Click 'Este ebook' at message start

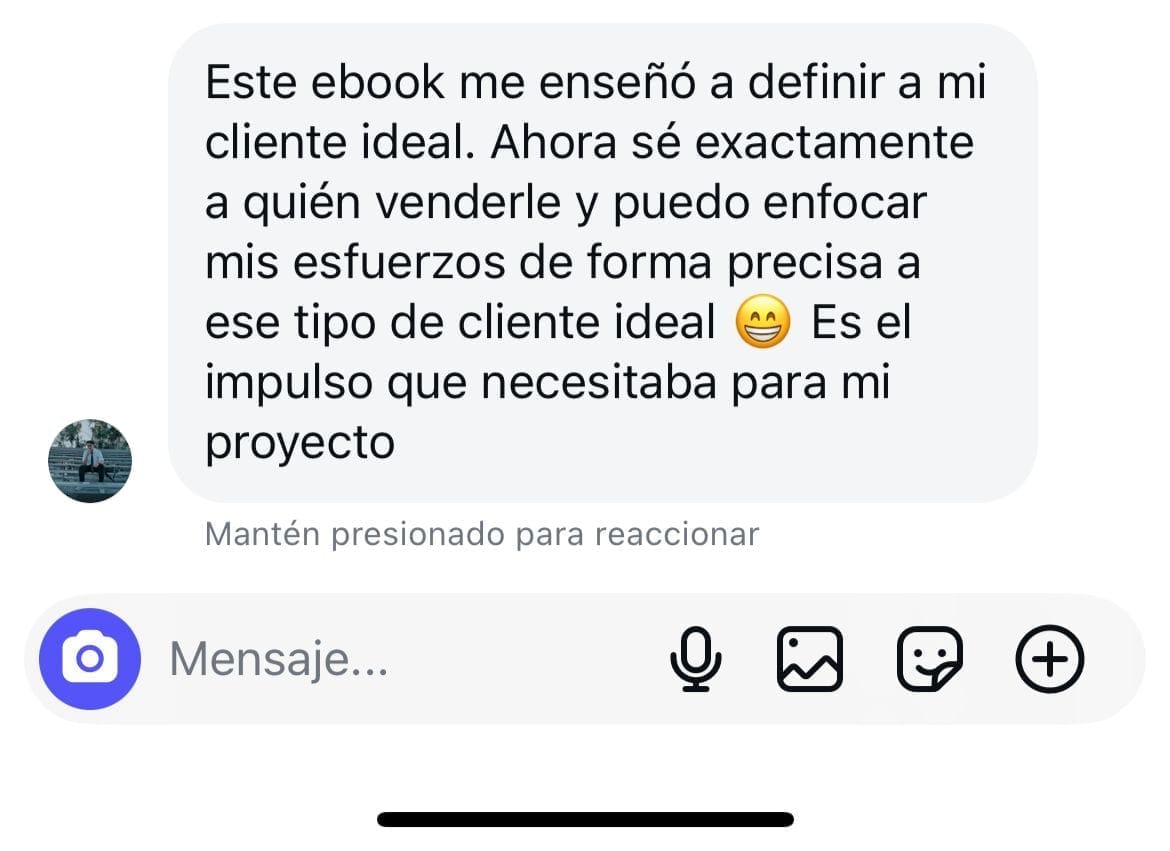point(325,81)
